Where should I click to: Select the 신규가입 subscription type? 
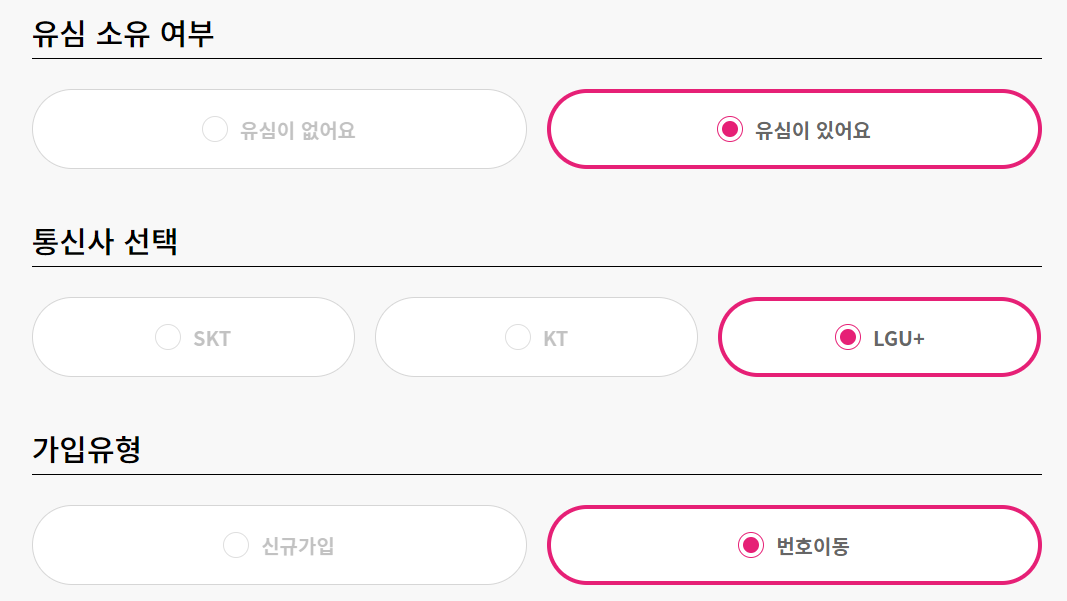pyautogui.click(x=279, y=545)
